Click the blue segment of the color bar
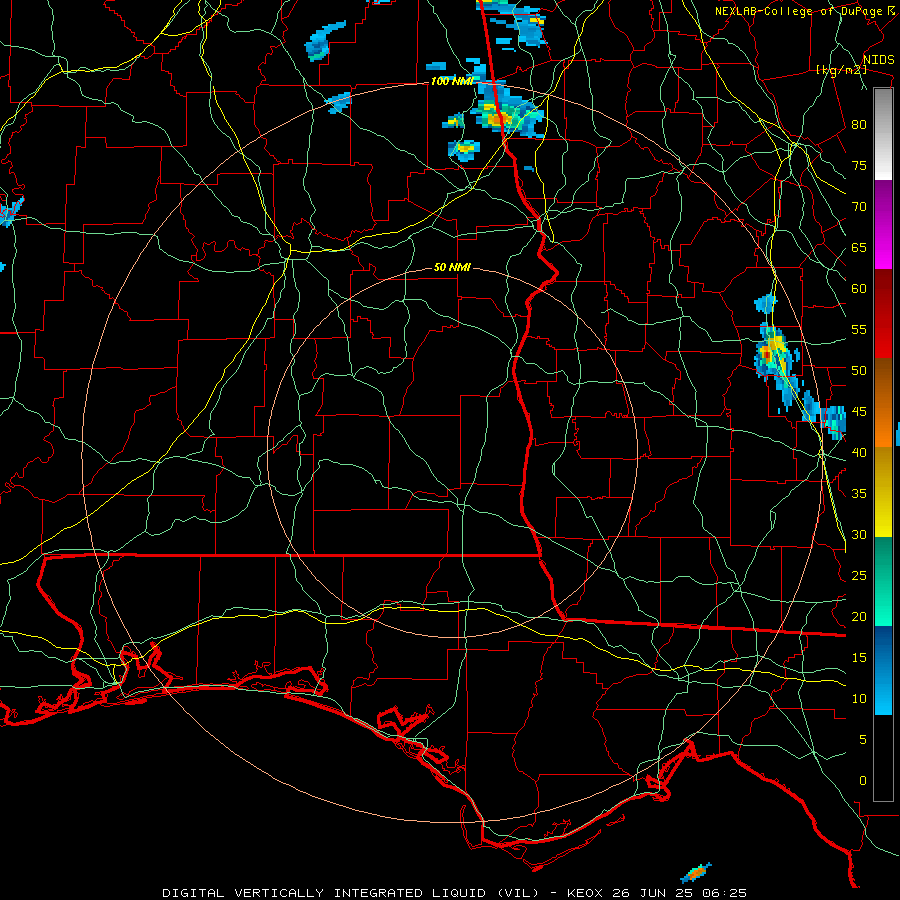Screen dimensions: 900x900 point(883,670)
